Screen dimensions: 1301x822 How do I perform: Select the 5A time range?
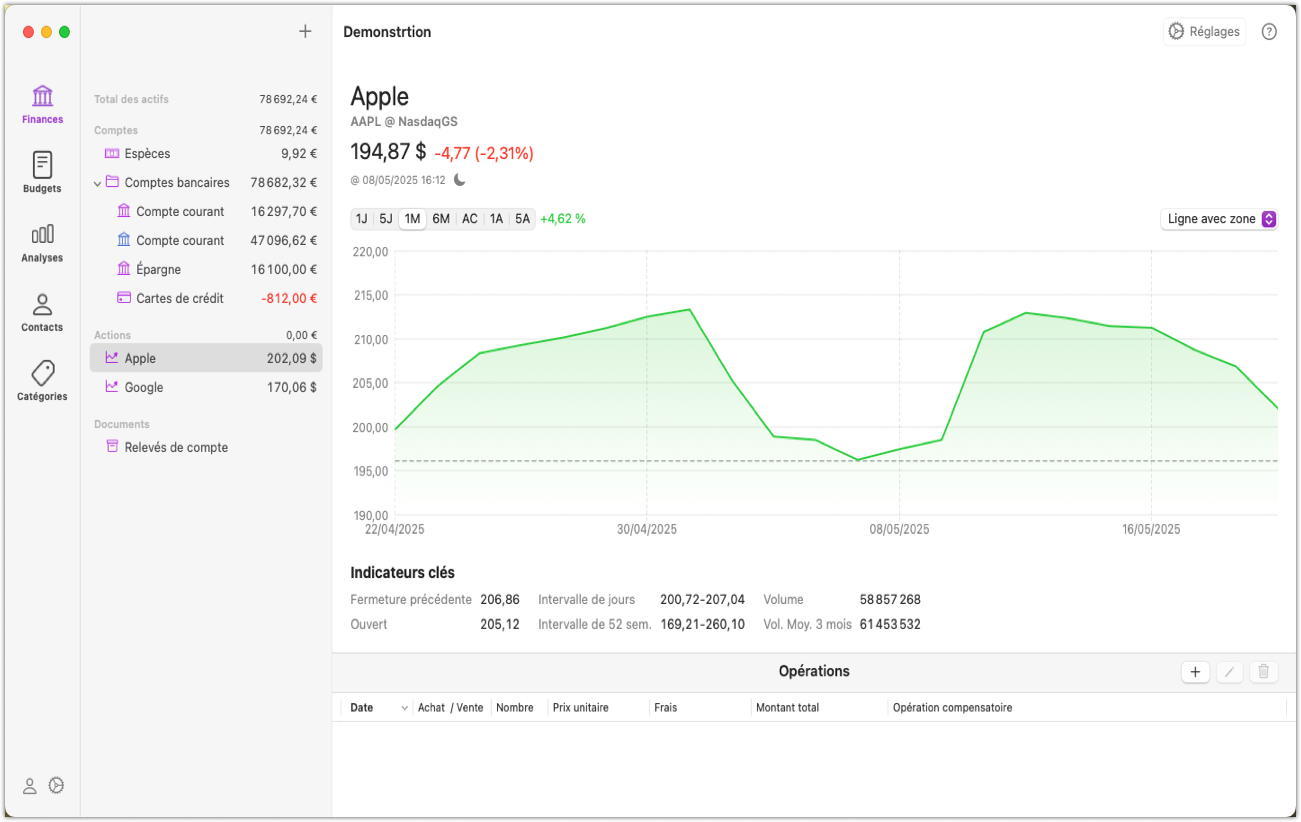523,219
